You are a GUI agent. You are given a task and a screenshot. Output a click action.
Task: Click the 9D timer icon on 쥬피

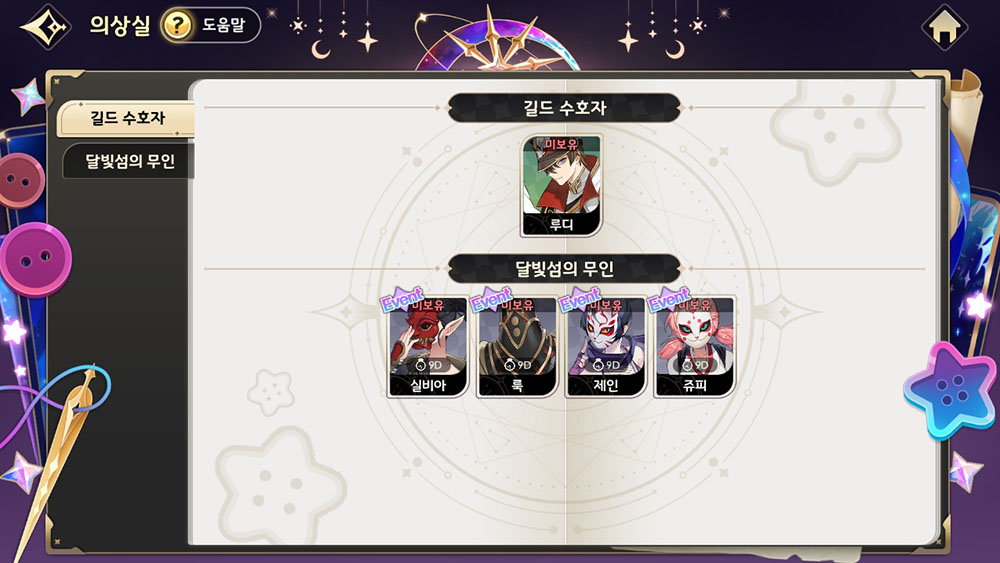687,365
